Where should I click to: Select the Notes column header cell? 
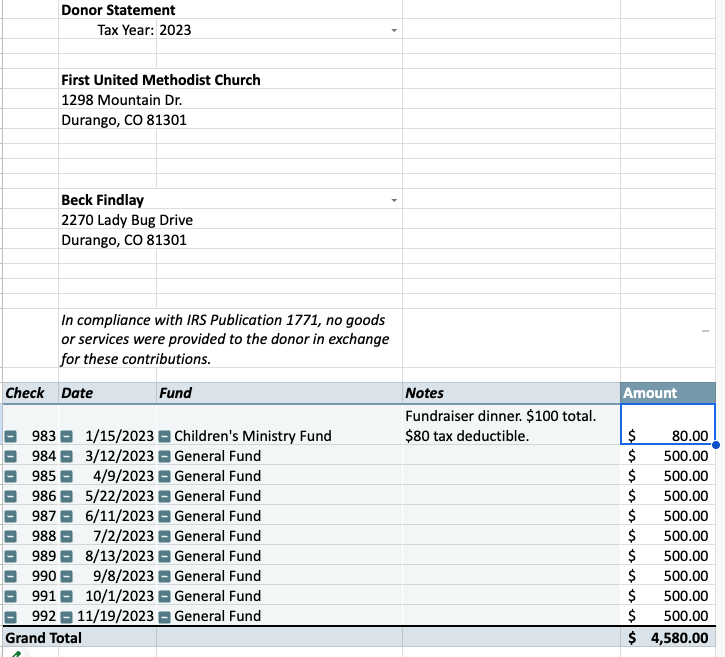tap(509, 393)
